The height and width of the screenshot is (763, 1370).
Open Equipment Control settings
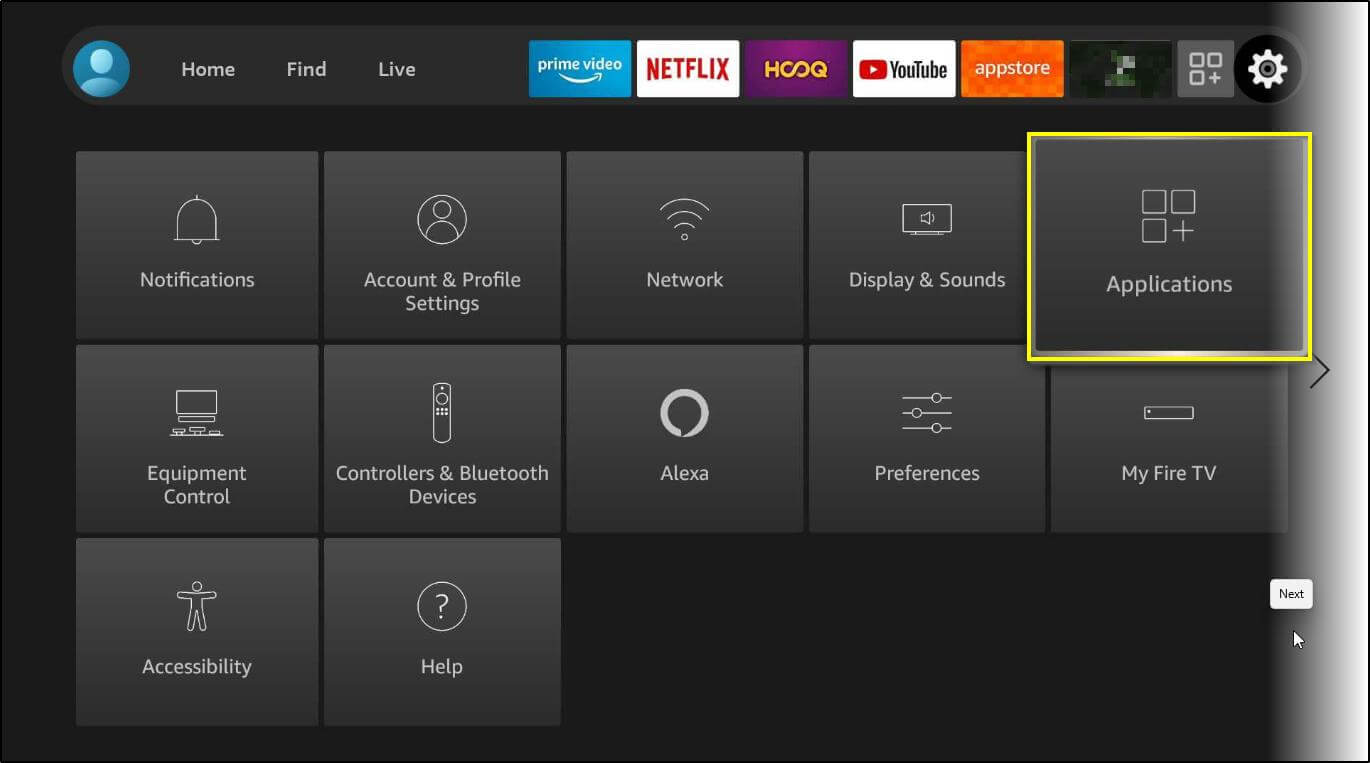(196, 437)
